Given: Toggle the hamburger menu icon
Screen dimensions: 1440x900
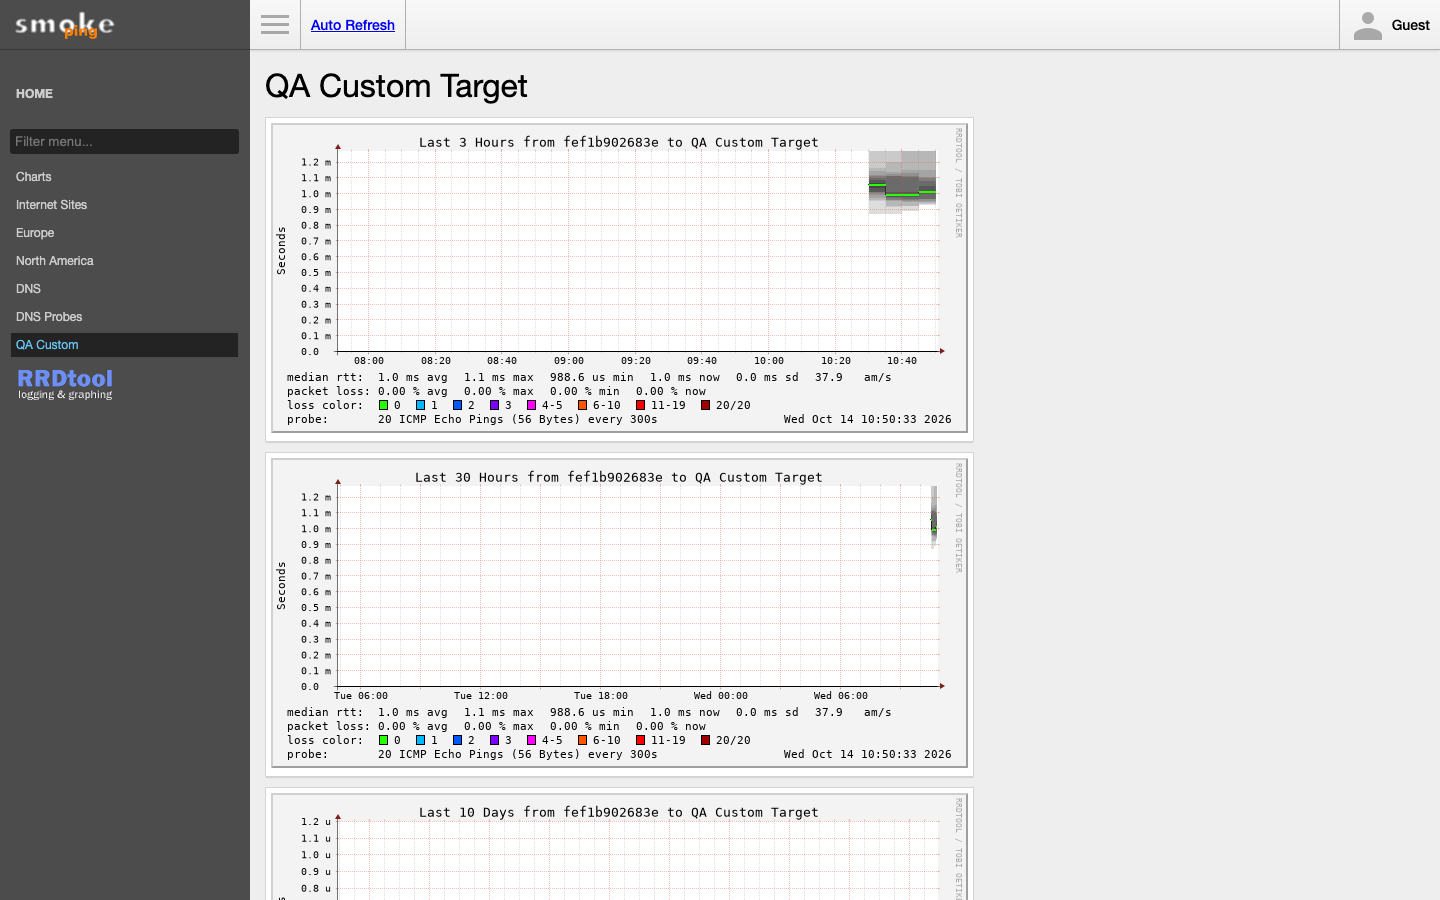Looking at the screenshot, I should [x=275, y=25].
